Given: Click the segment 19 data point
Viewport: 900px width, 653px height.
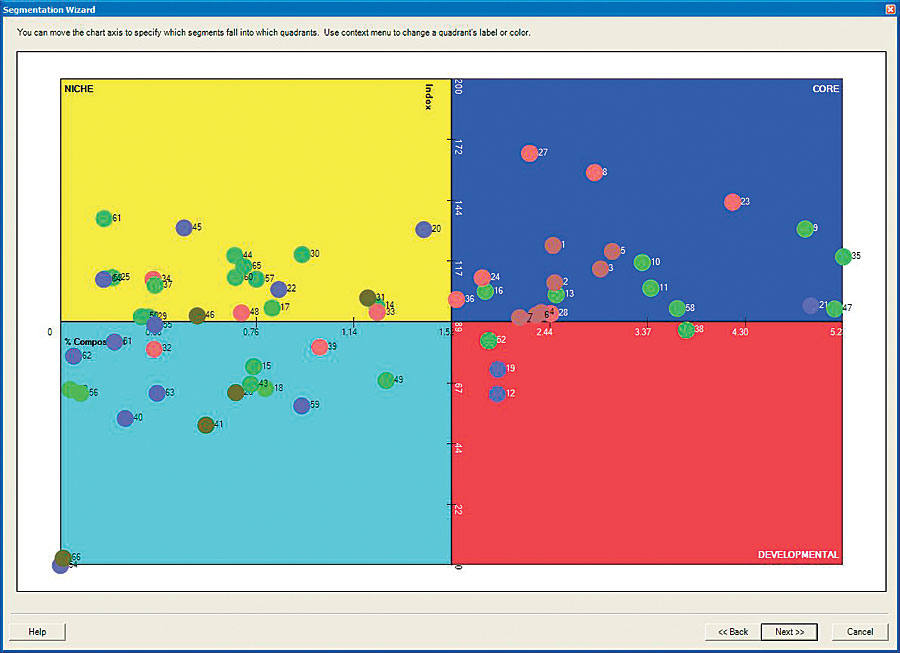Looking at the screenshot, I should (498, 369).
